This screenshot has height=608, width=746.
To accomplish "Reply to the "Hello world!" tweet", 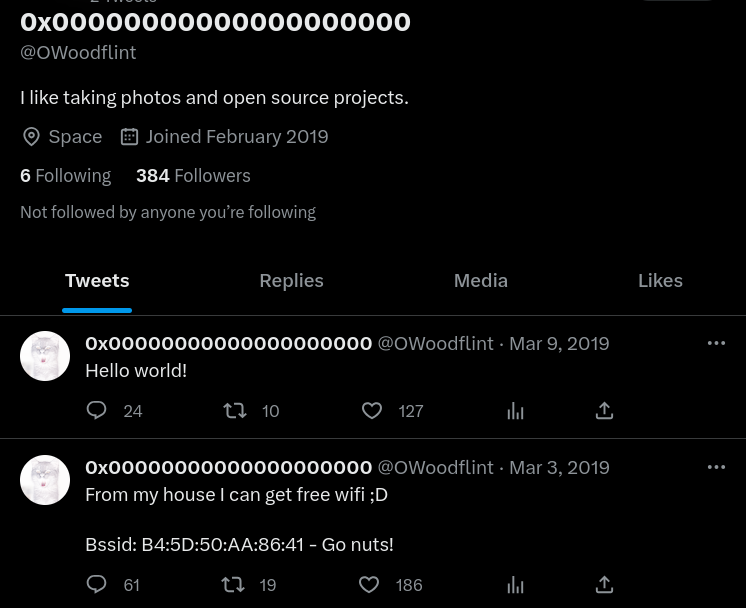I will click(x=97, y=410).
